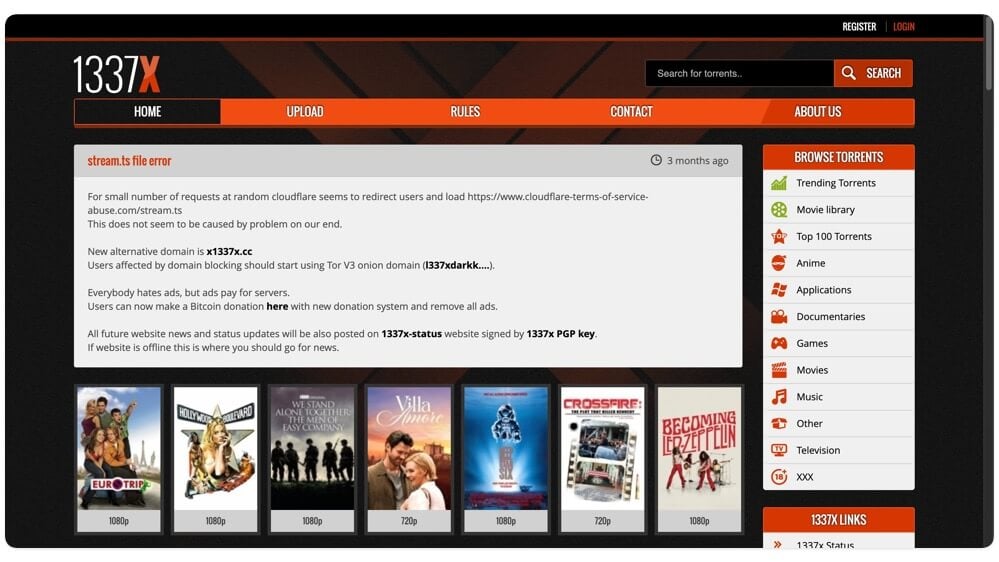
Task: Select the Games controller icon
Action: [x=779, y=343]
